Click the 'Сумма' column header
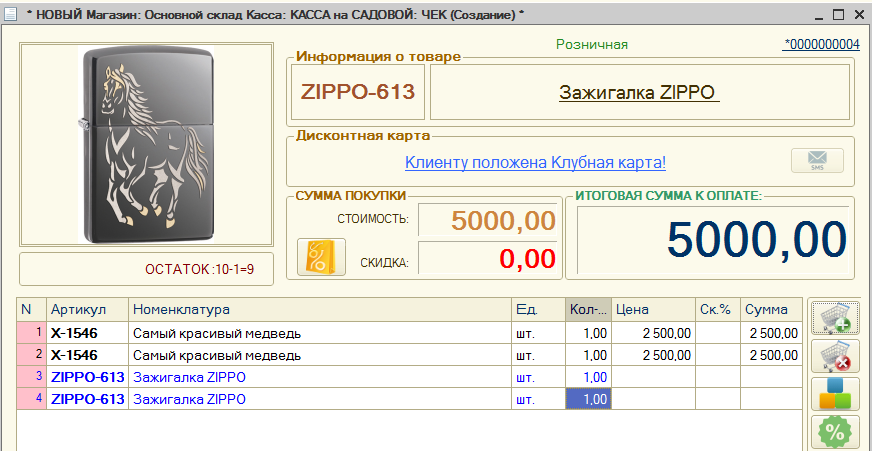 point(771,310)
